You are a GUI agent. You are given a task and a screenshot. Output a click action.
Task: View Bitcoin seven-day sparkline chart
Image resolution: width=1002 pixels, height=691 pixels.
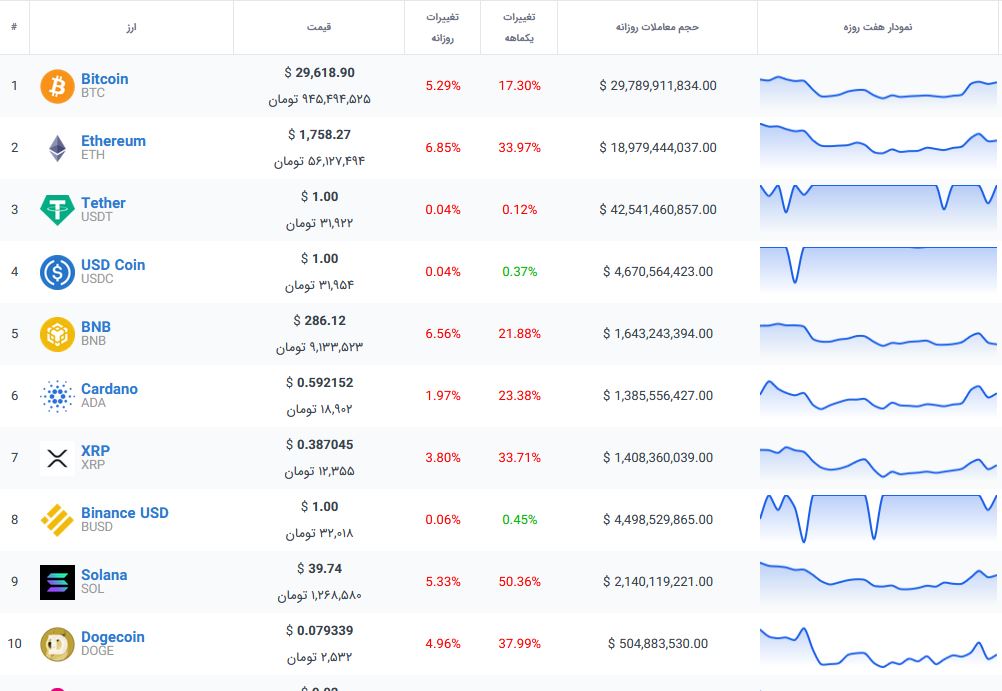coord(878,90)
